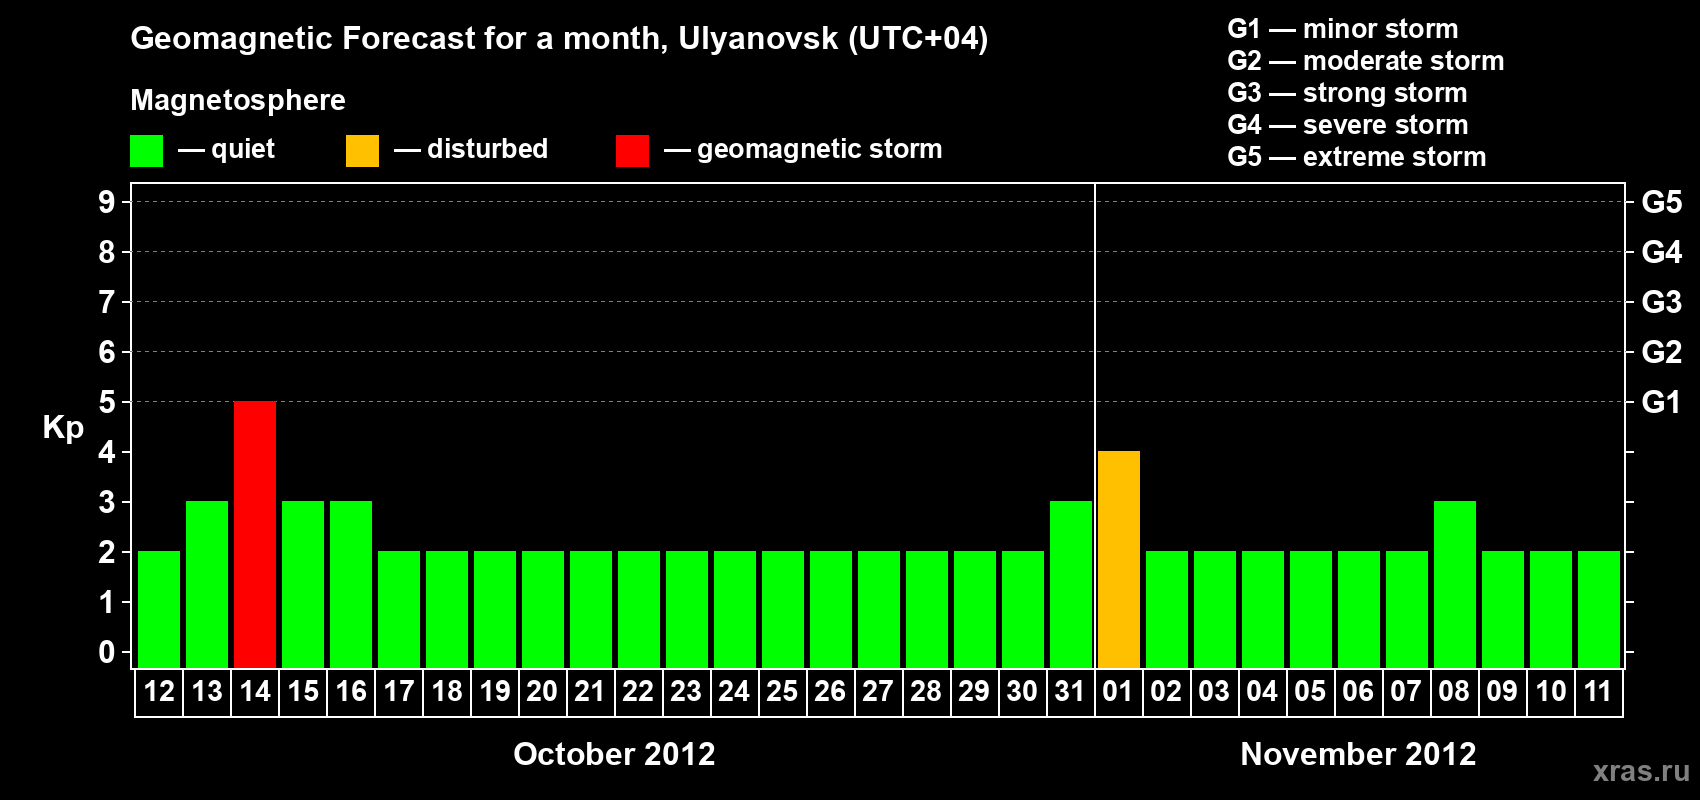Click the '— geomagnetic storm' legend text
The width and height of the screenshot is (1700, 800).
(803, 149)
